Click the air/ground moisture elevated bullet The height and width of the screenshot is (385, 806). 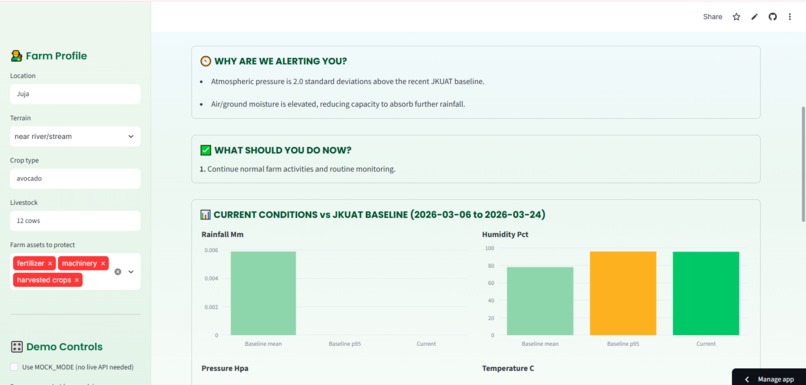(x=338, y=104)
